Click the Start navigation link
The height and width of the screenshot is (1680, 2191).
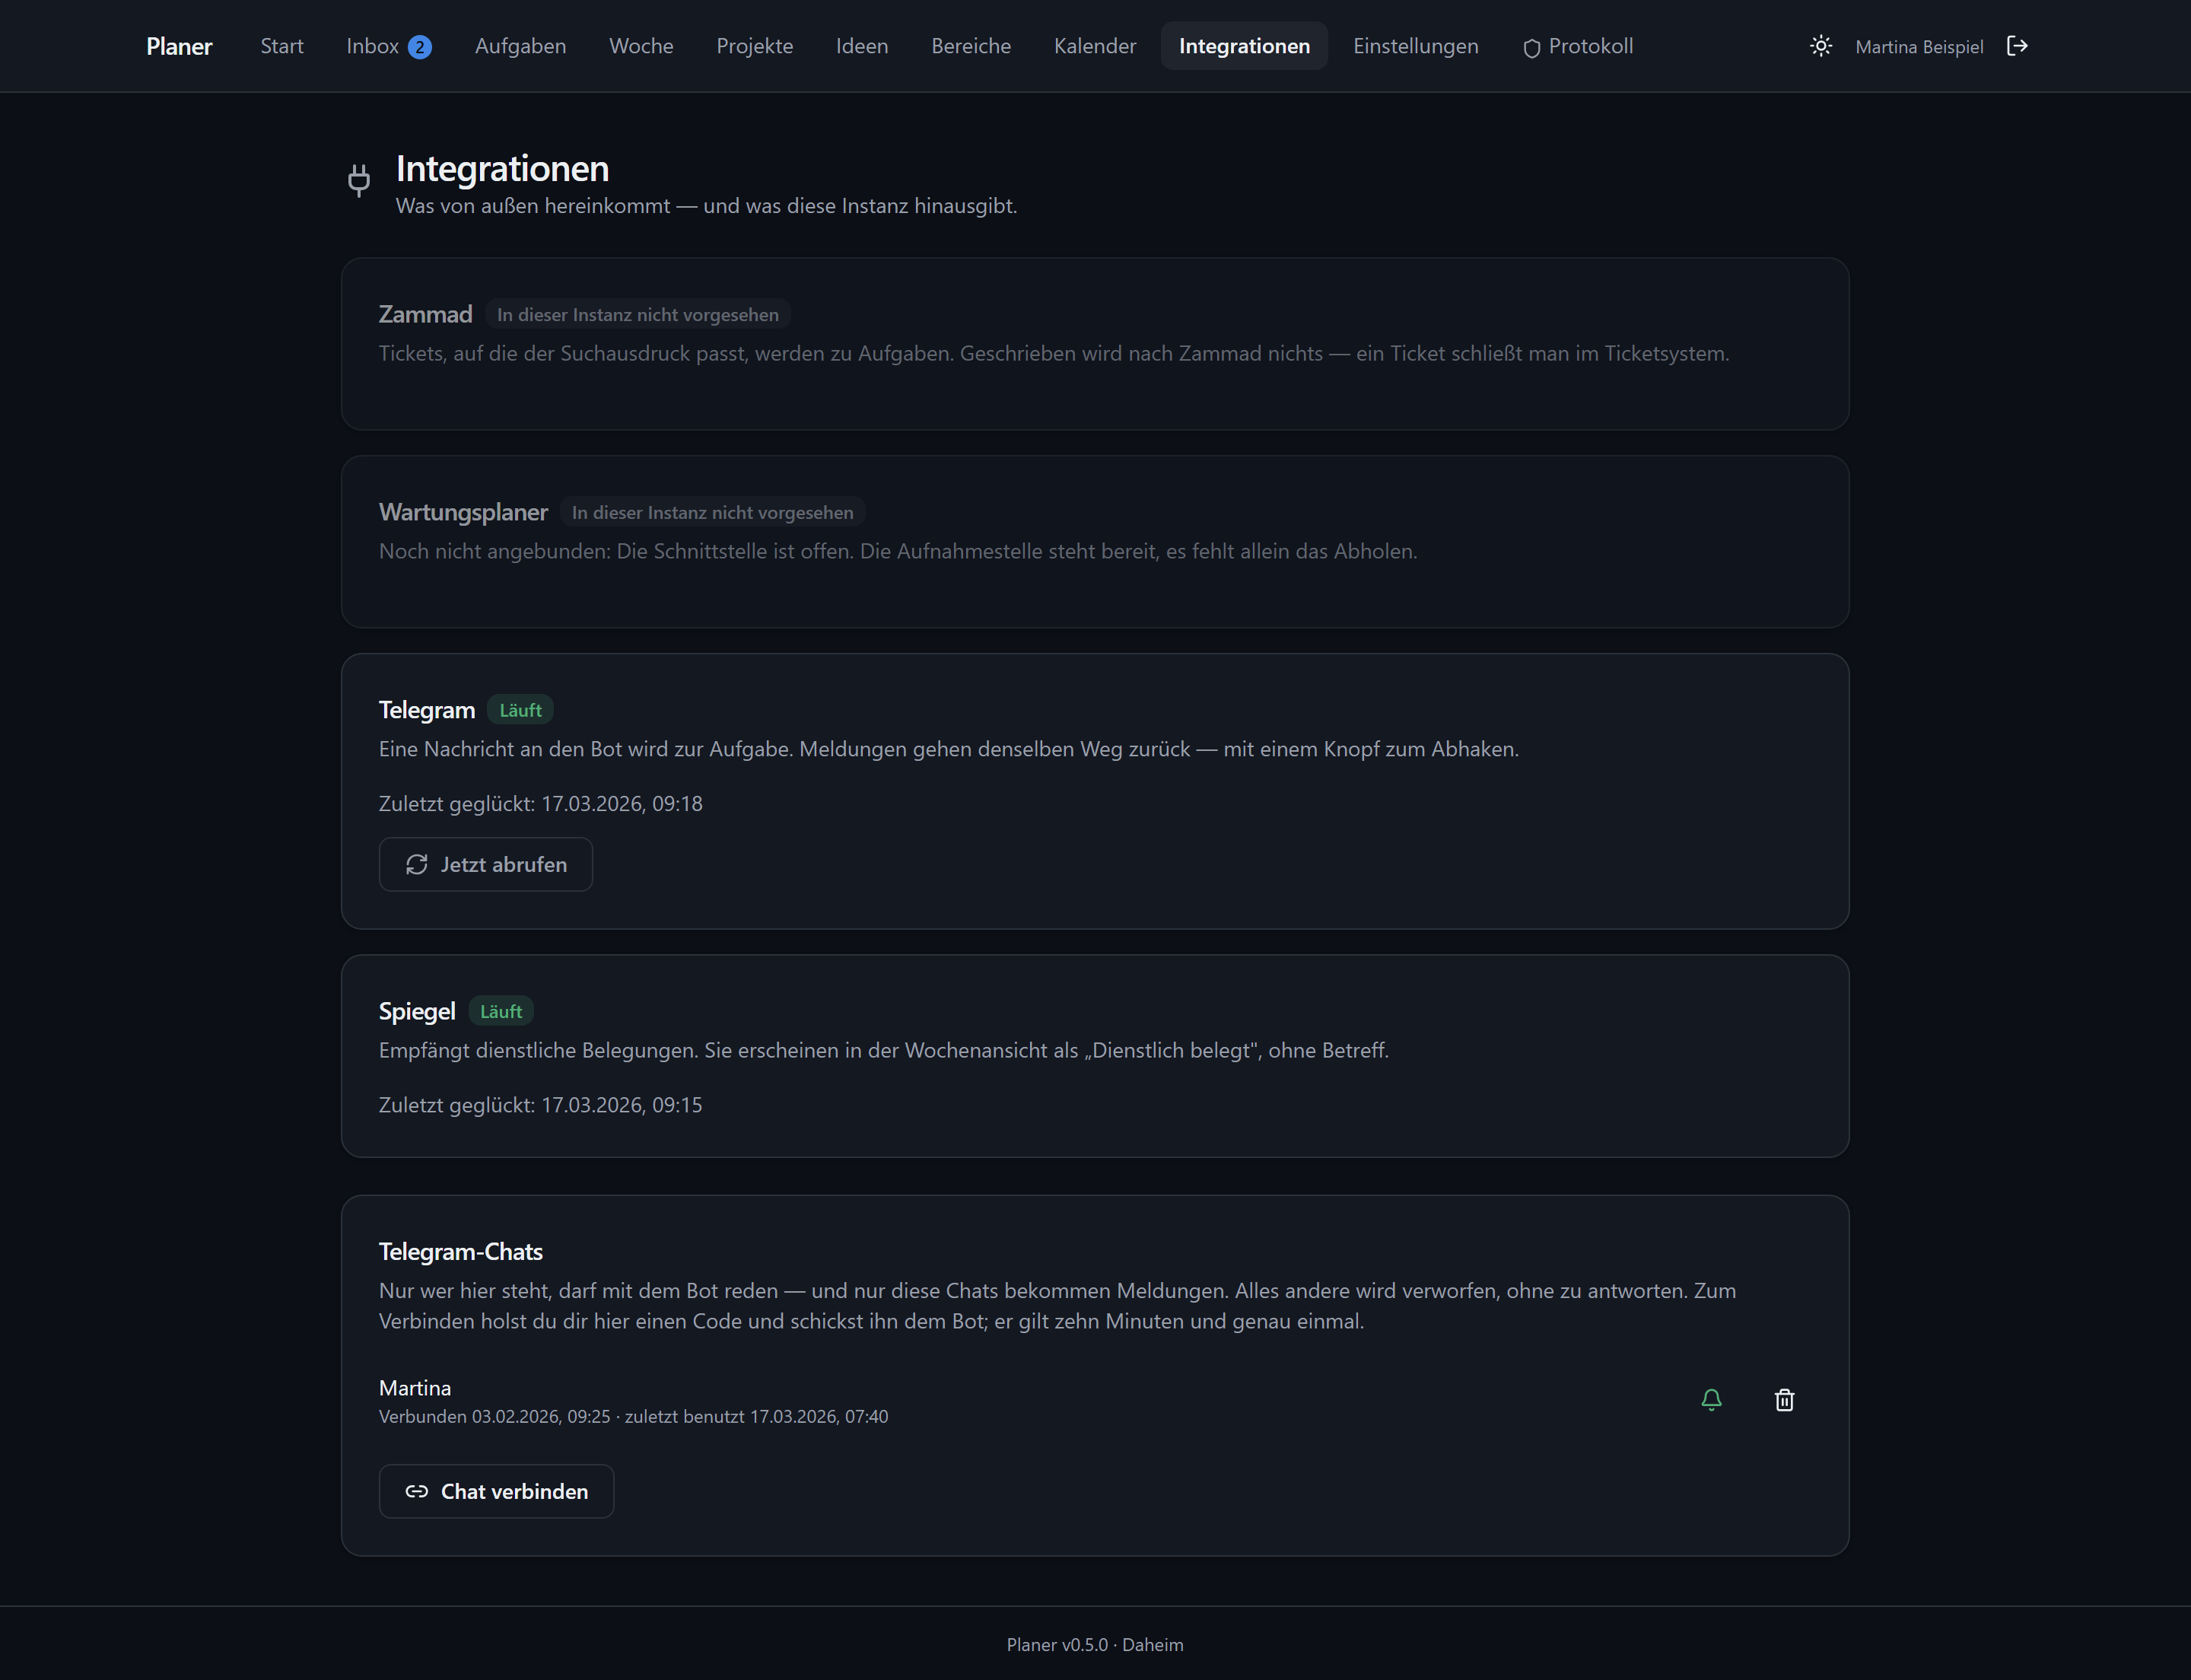pyautogui.click(x=282, y=46)
